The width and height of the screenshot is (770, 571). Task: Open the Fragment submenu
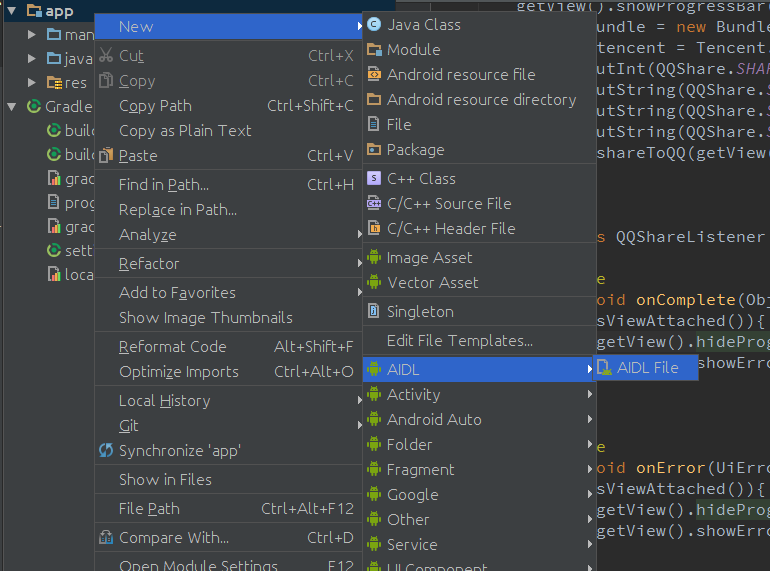(420, 469)
